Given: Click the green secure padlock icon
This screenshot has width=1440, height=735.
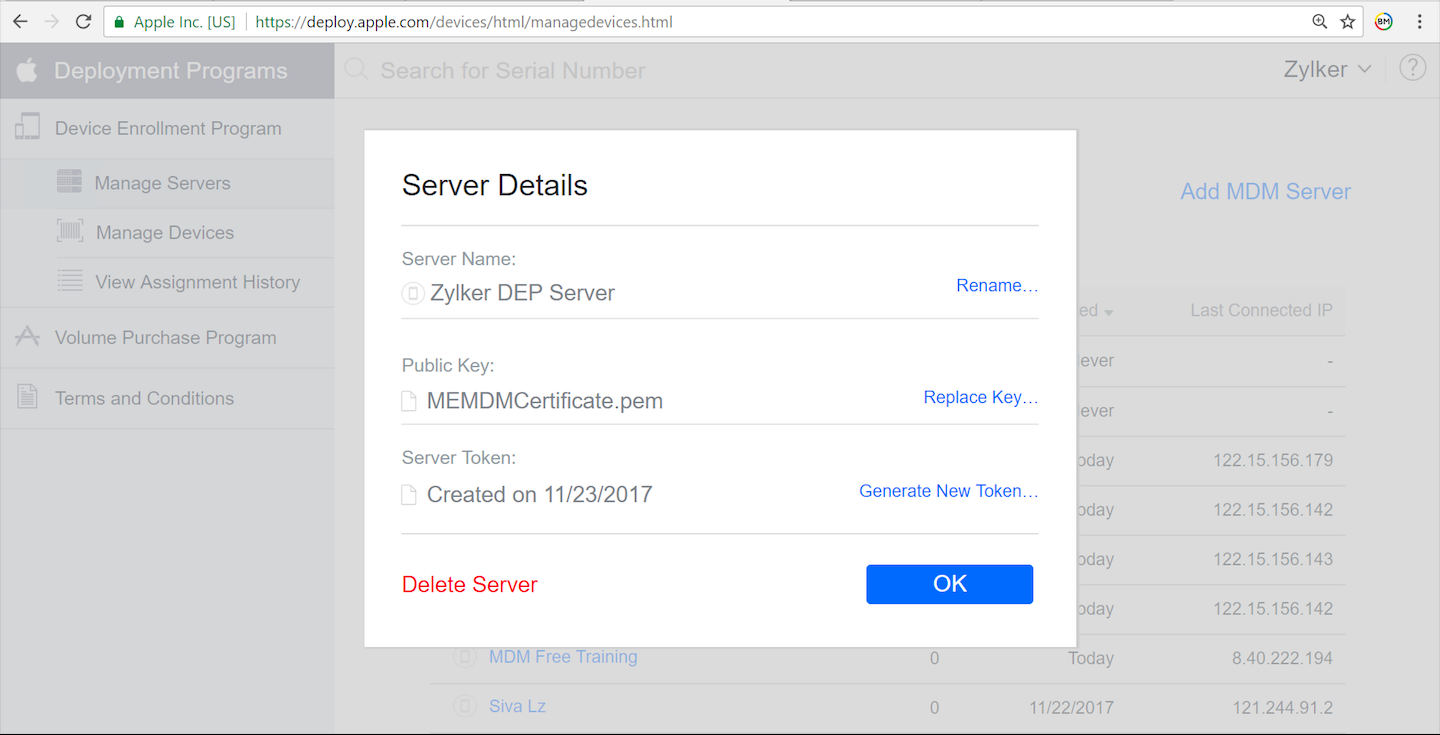Looking at the screenshot, I should [119, 21].
